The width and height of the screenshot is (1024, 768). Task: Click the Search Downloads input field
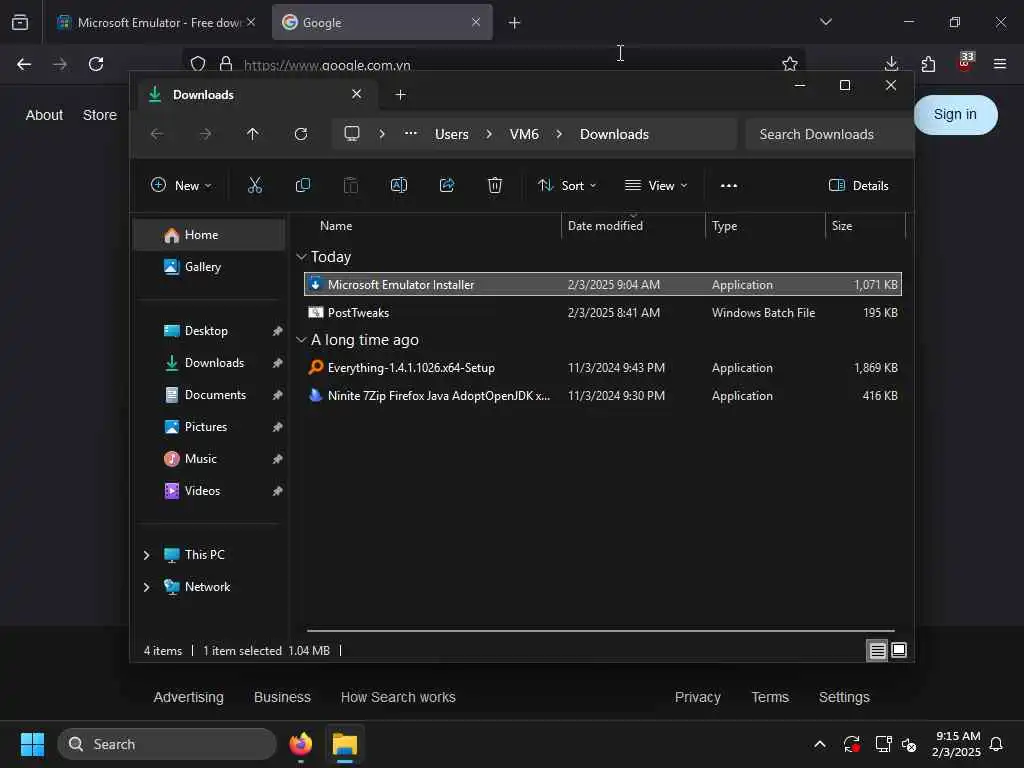(828, 134)
